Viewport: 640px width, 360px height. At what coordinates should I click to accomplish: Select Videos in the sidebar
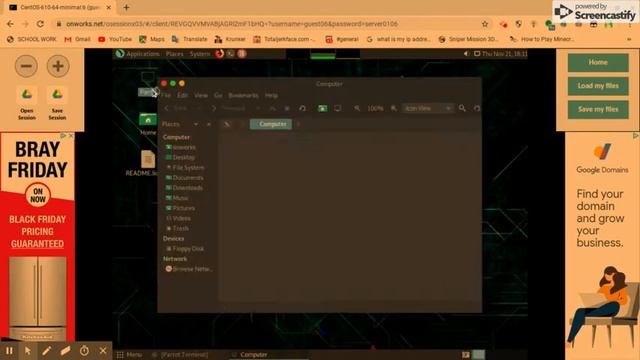pyautogui.click(x=178, y=218)
